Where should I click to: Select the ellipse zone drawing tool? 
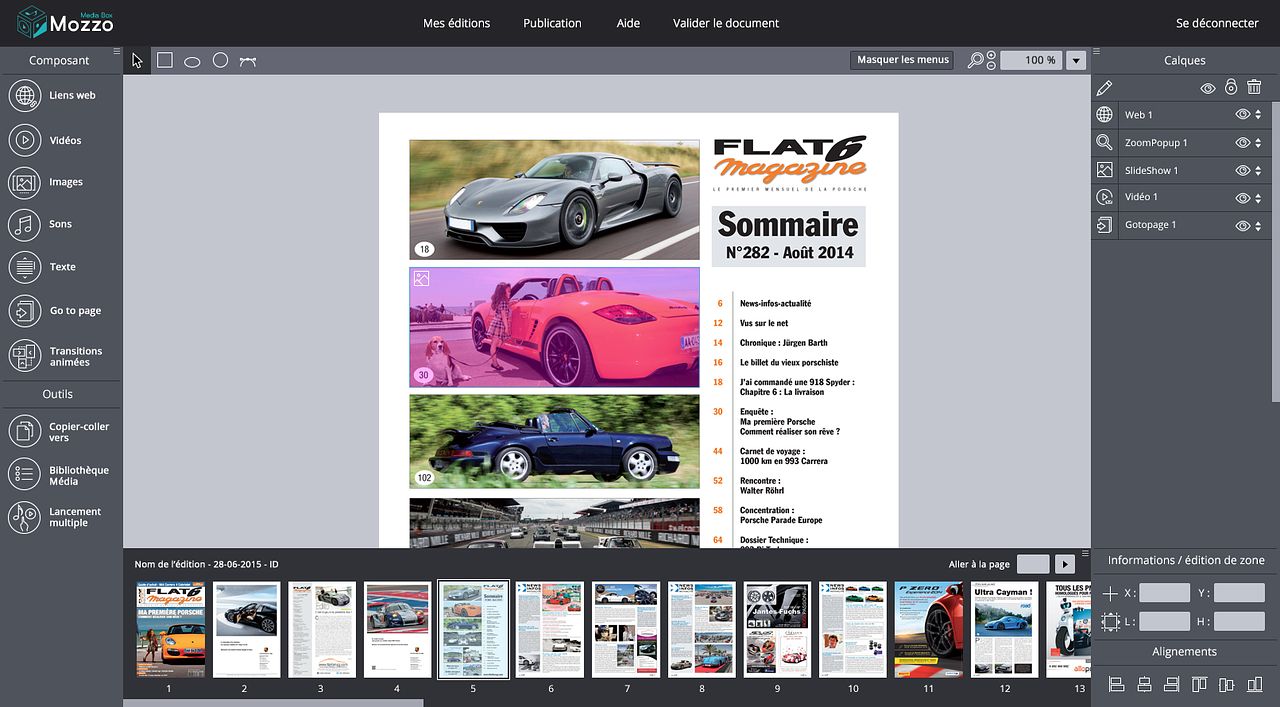pos(192,61)
